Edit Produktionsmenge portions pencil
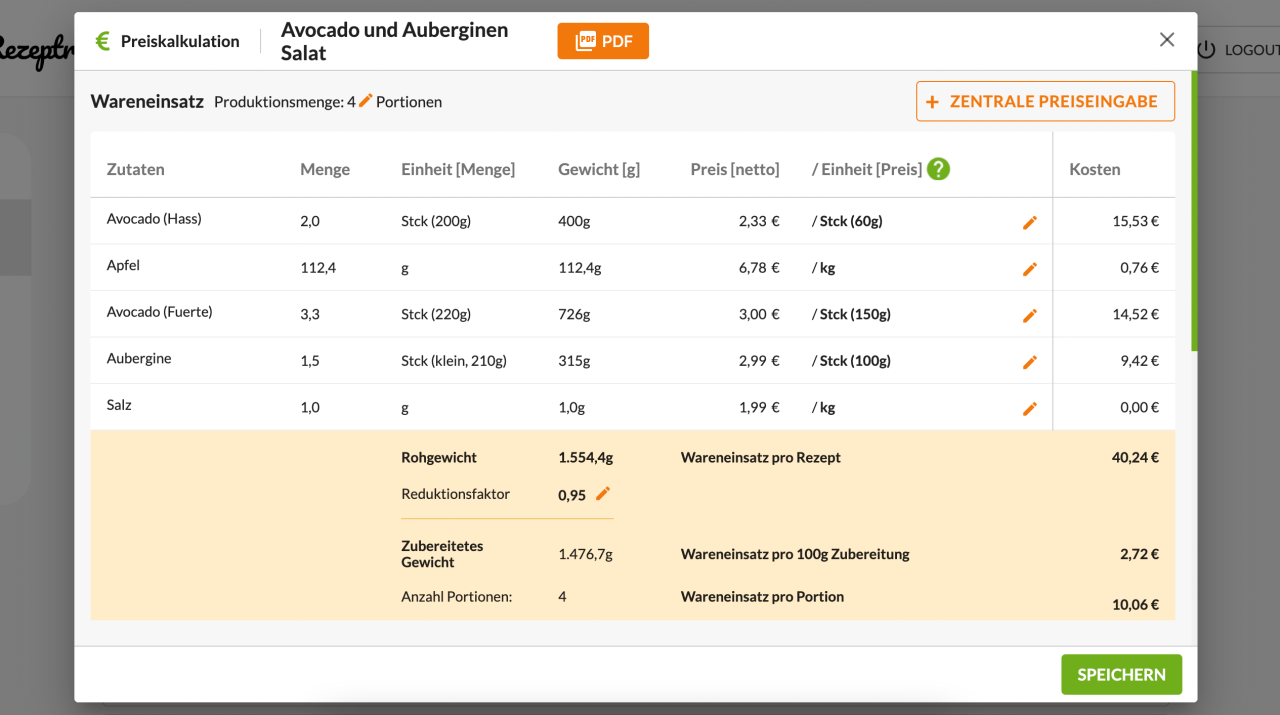Image resolution: width=1280 pixels, height=715 pixels. pos(366,101)
